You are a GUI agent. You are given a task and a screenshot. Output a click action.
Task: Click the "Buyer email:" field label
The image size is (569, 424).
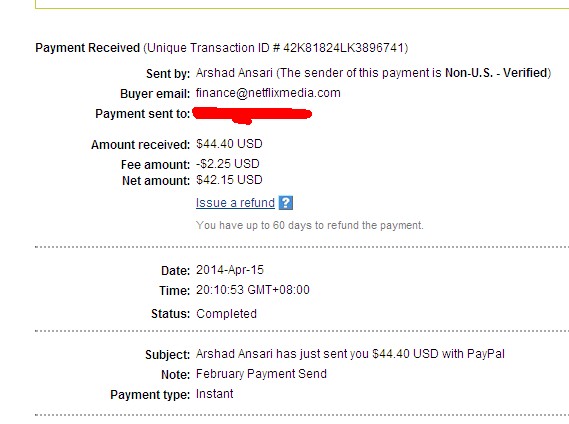155,94
